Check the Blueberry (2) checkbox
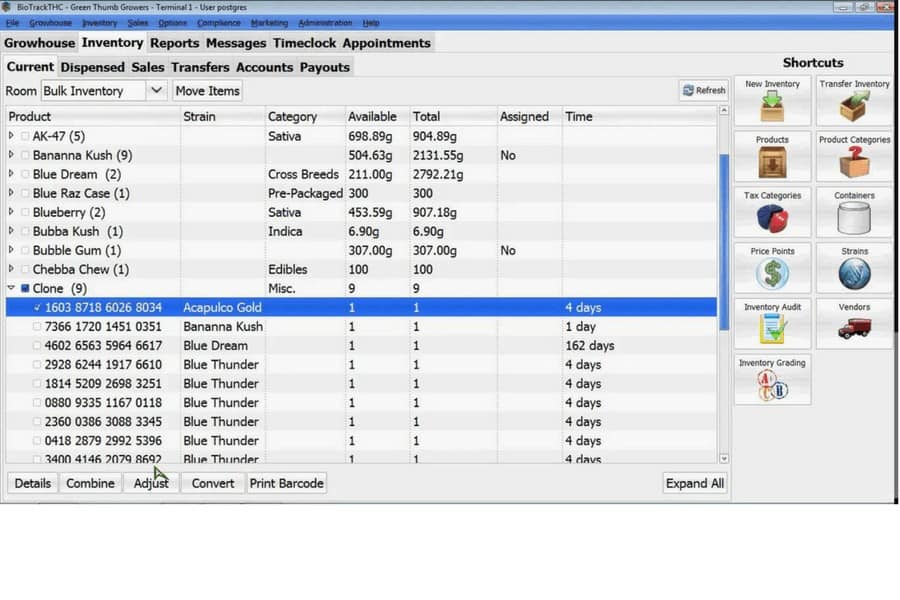 25,212
